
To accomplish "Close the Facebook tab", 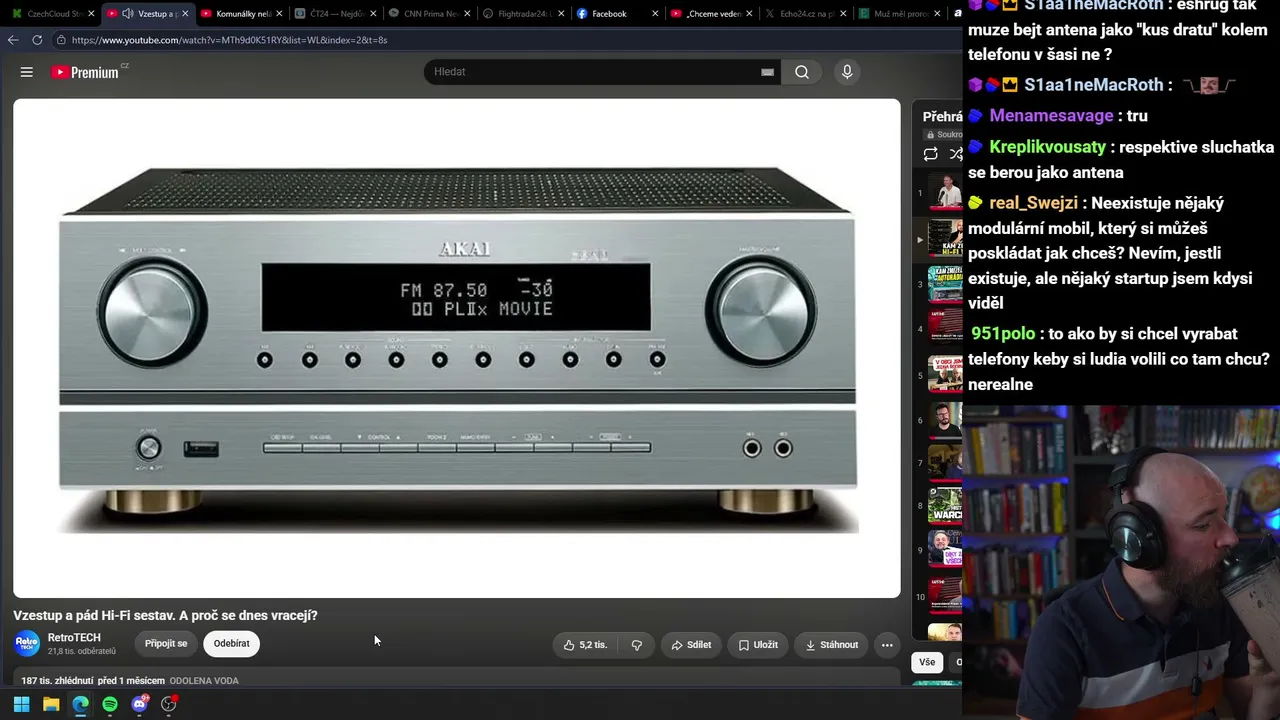I will pyautogui.click(x=656, y=14).
